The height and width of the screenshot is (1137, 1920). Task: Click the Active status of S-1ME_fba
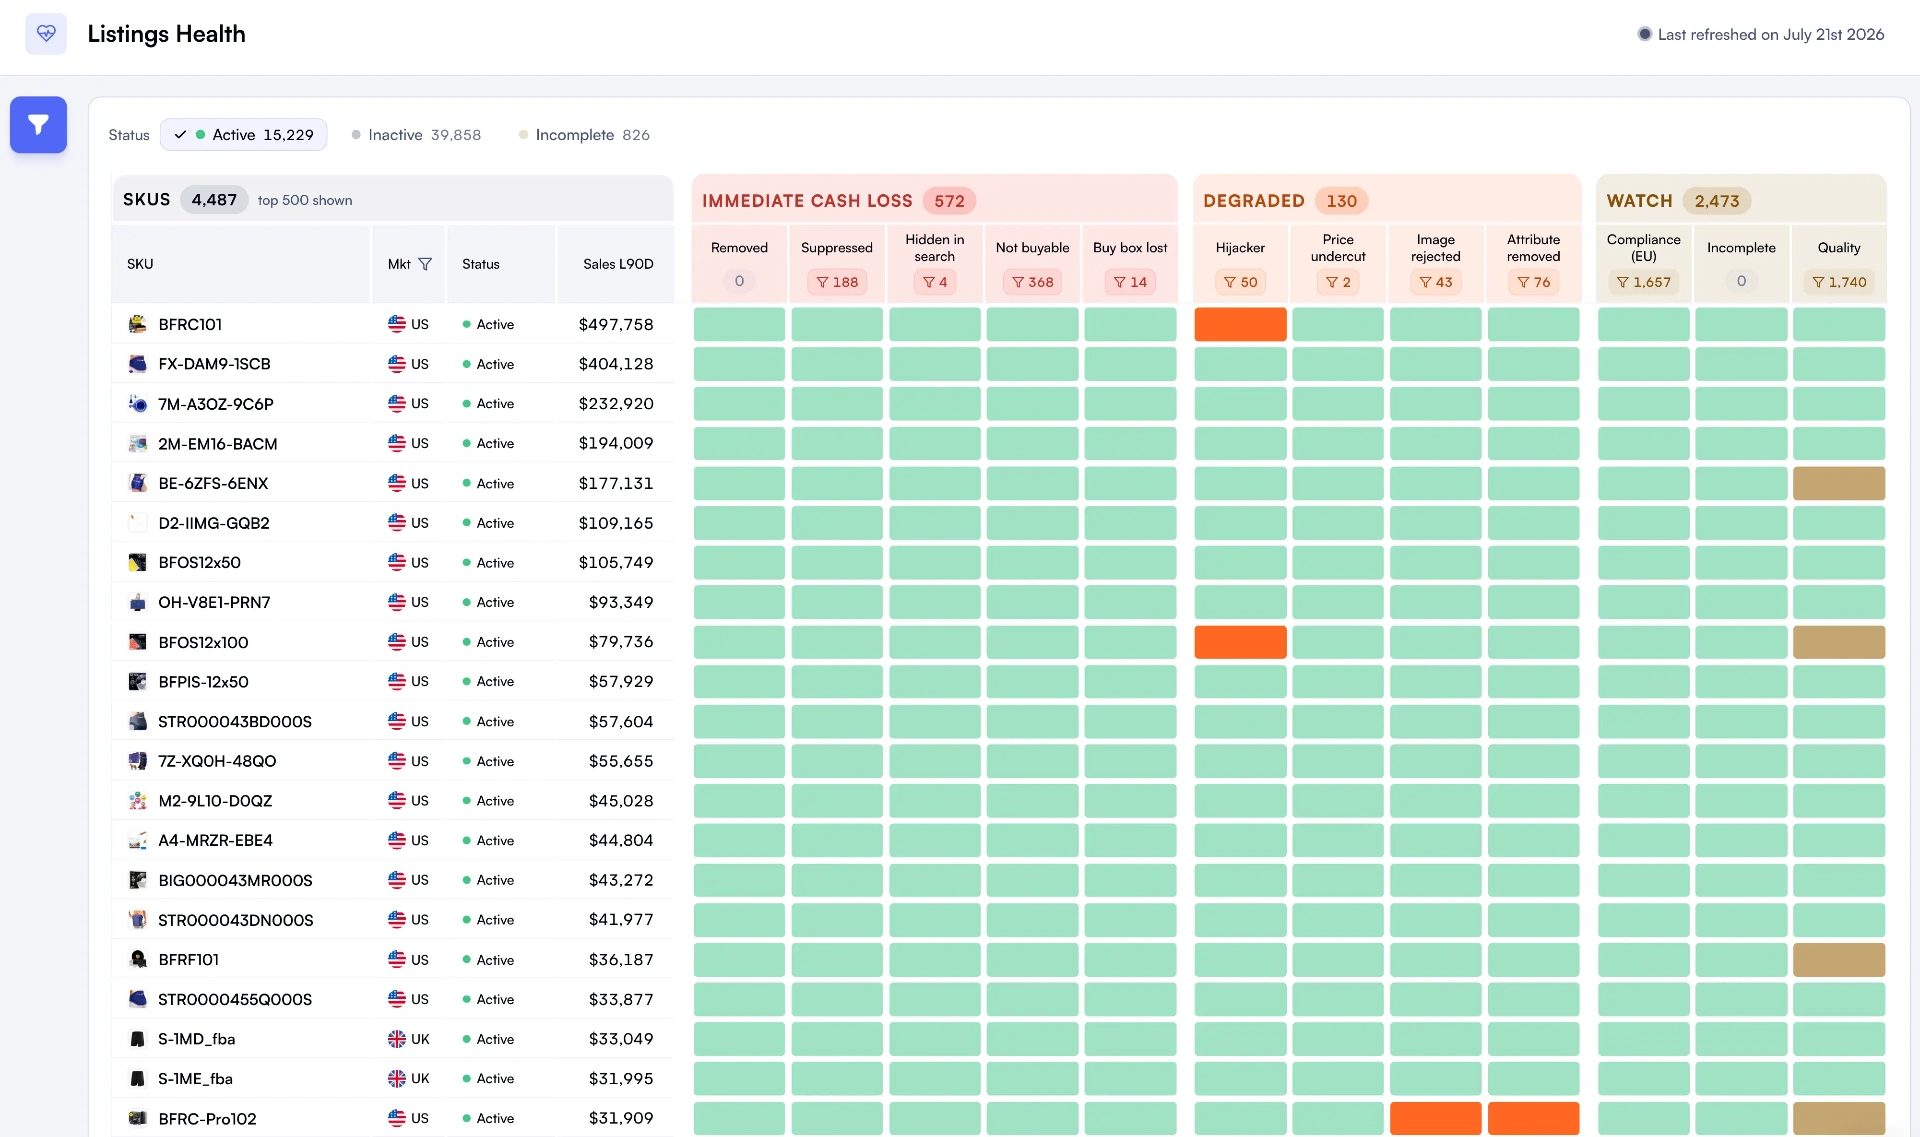point(488,1079)
